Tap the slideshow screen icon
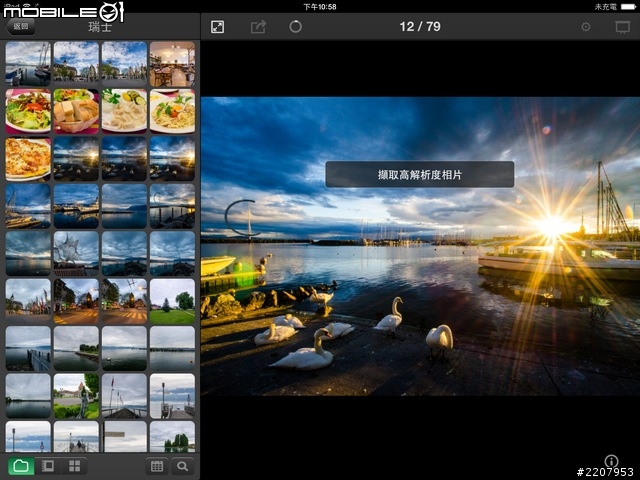Viewport: 640px width, 480px height. 622,27
